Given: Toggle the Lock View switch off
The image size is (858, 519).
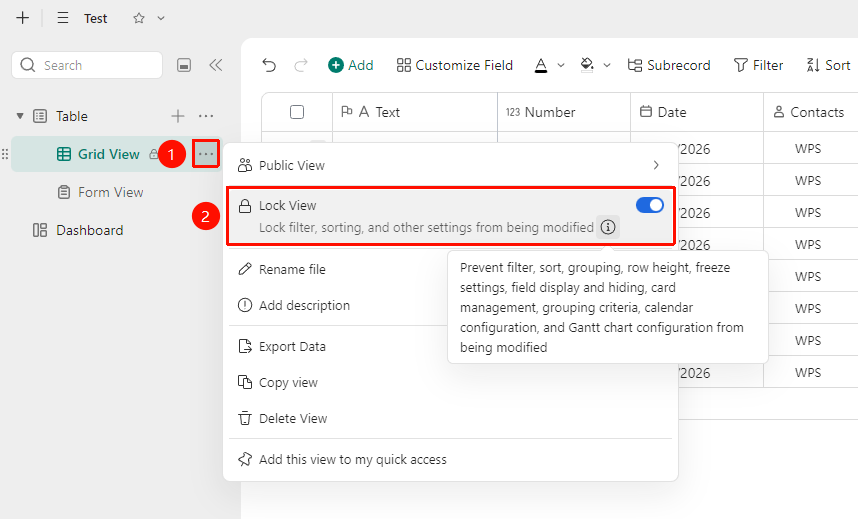Looking at the screenshot, I should click(x=650, y=205).
